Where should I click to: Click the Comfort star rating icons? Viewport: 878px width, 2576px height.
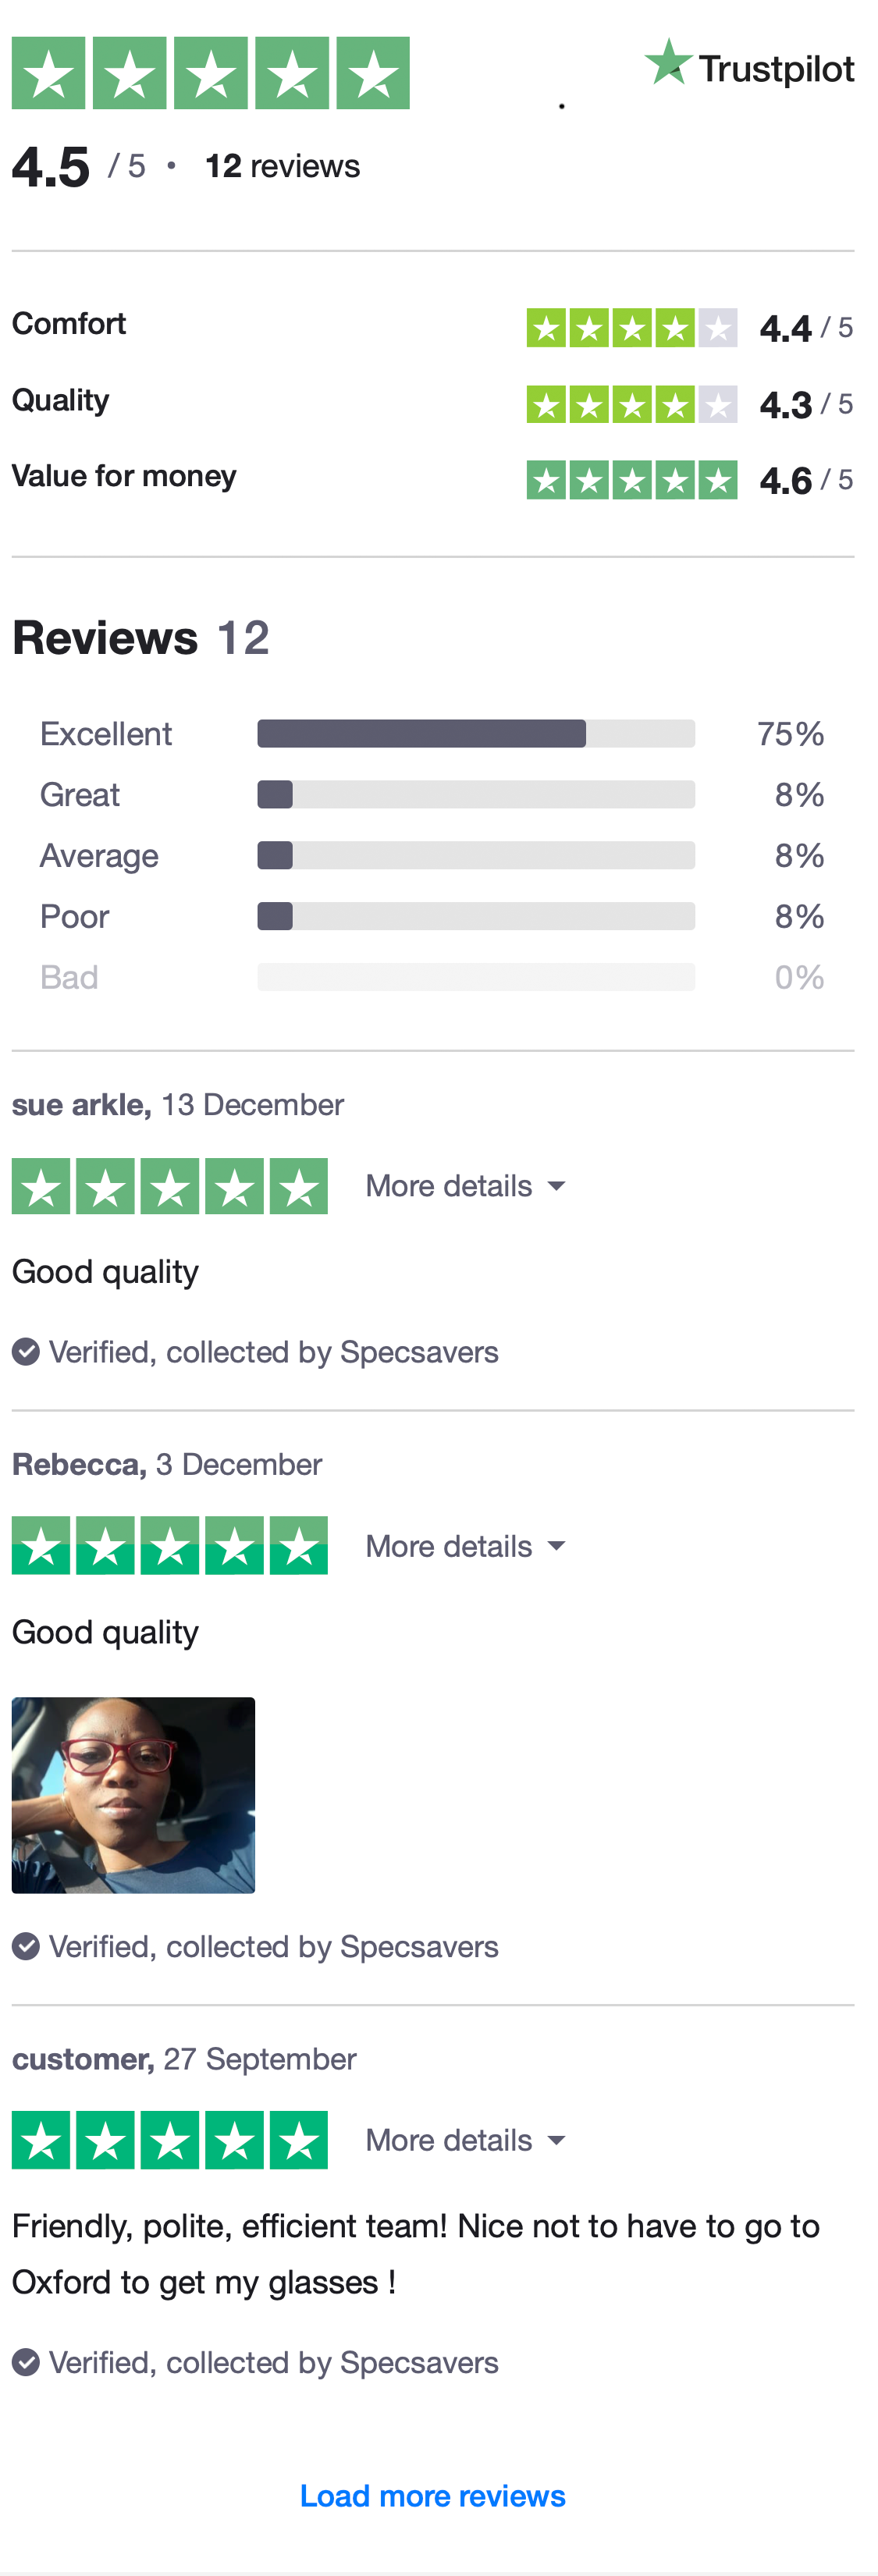[x=631, y=328]
